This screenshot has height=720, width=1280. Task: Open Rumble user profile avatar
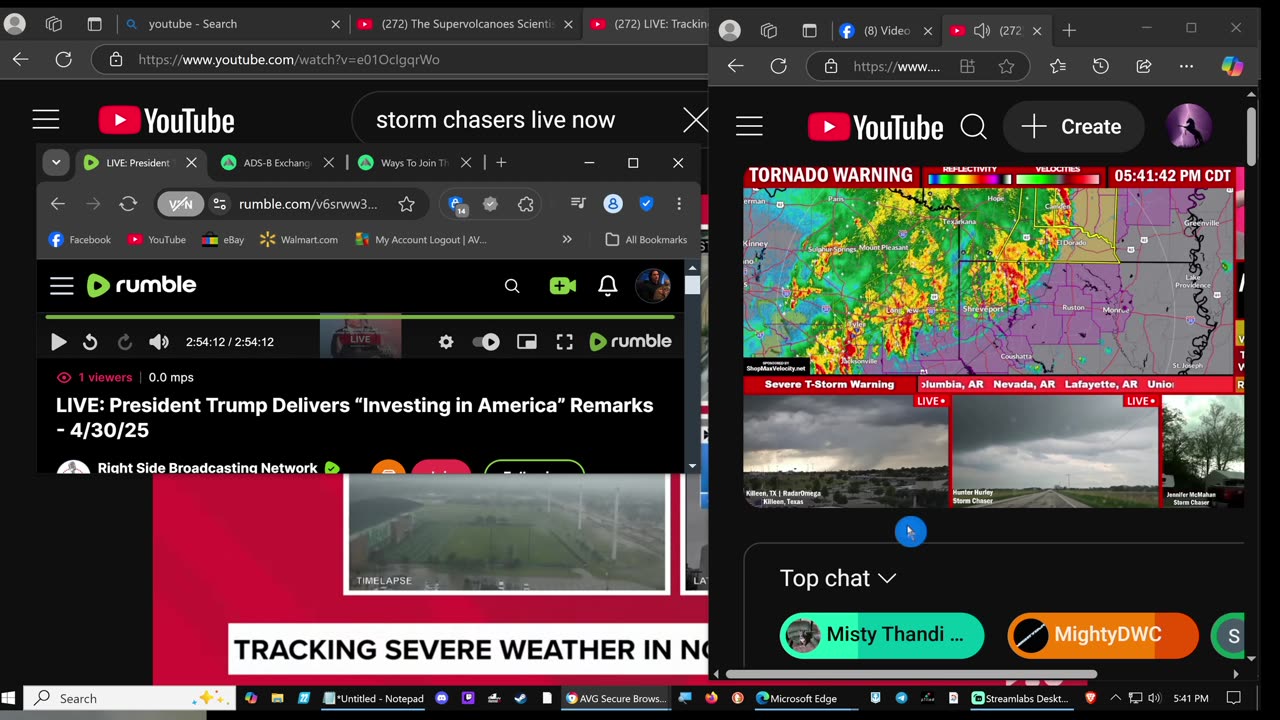(x=653, y=286)
